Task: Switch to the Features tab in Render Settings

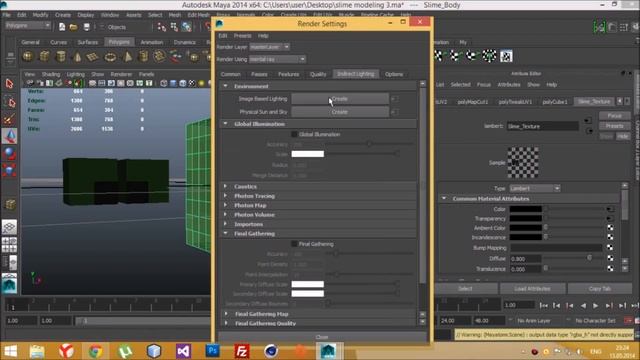Action: (289, 74)
